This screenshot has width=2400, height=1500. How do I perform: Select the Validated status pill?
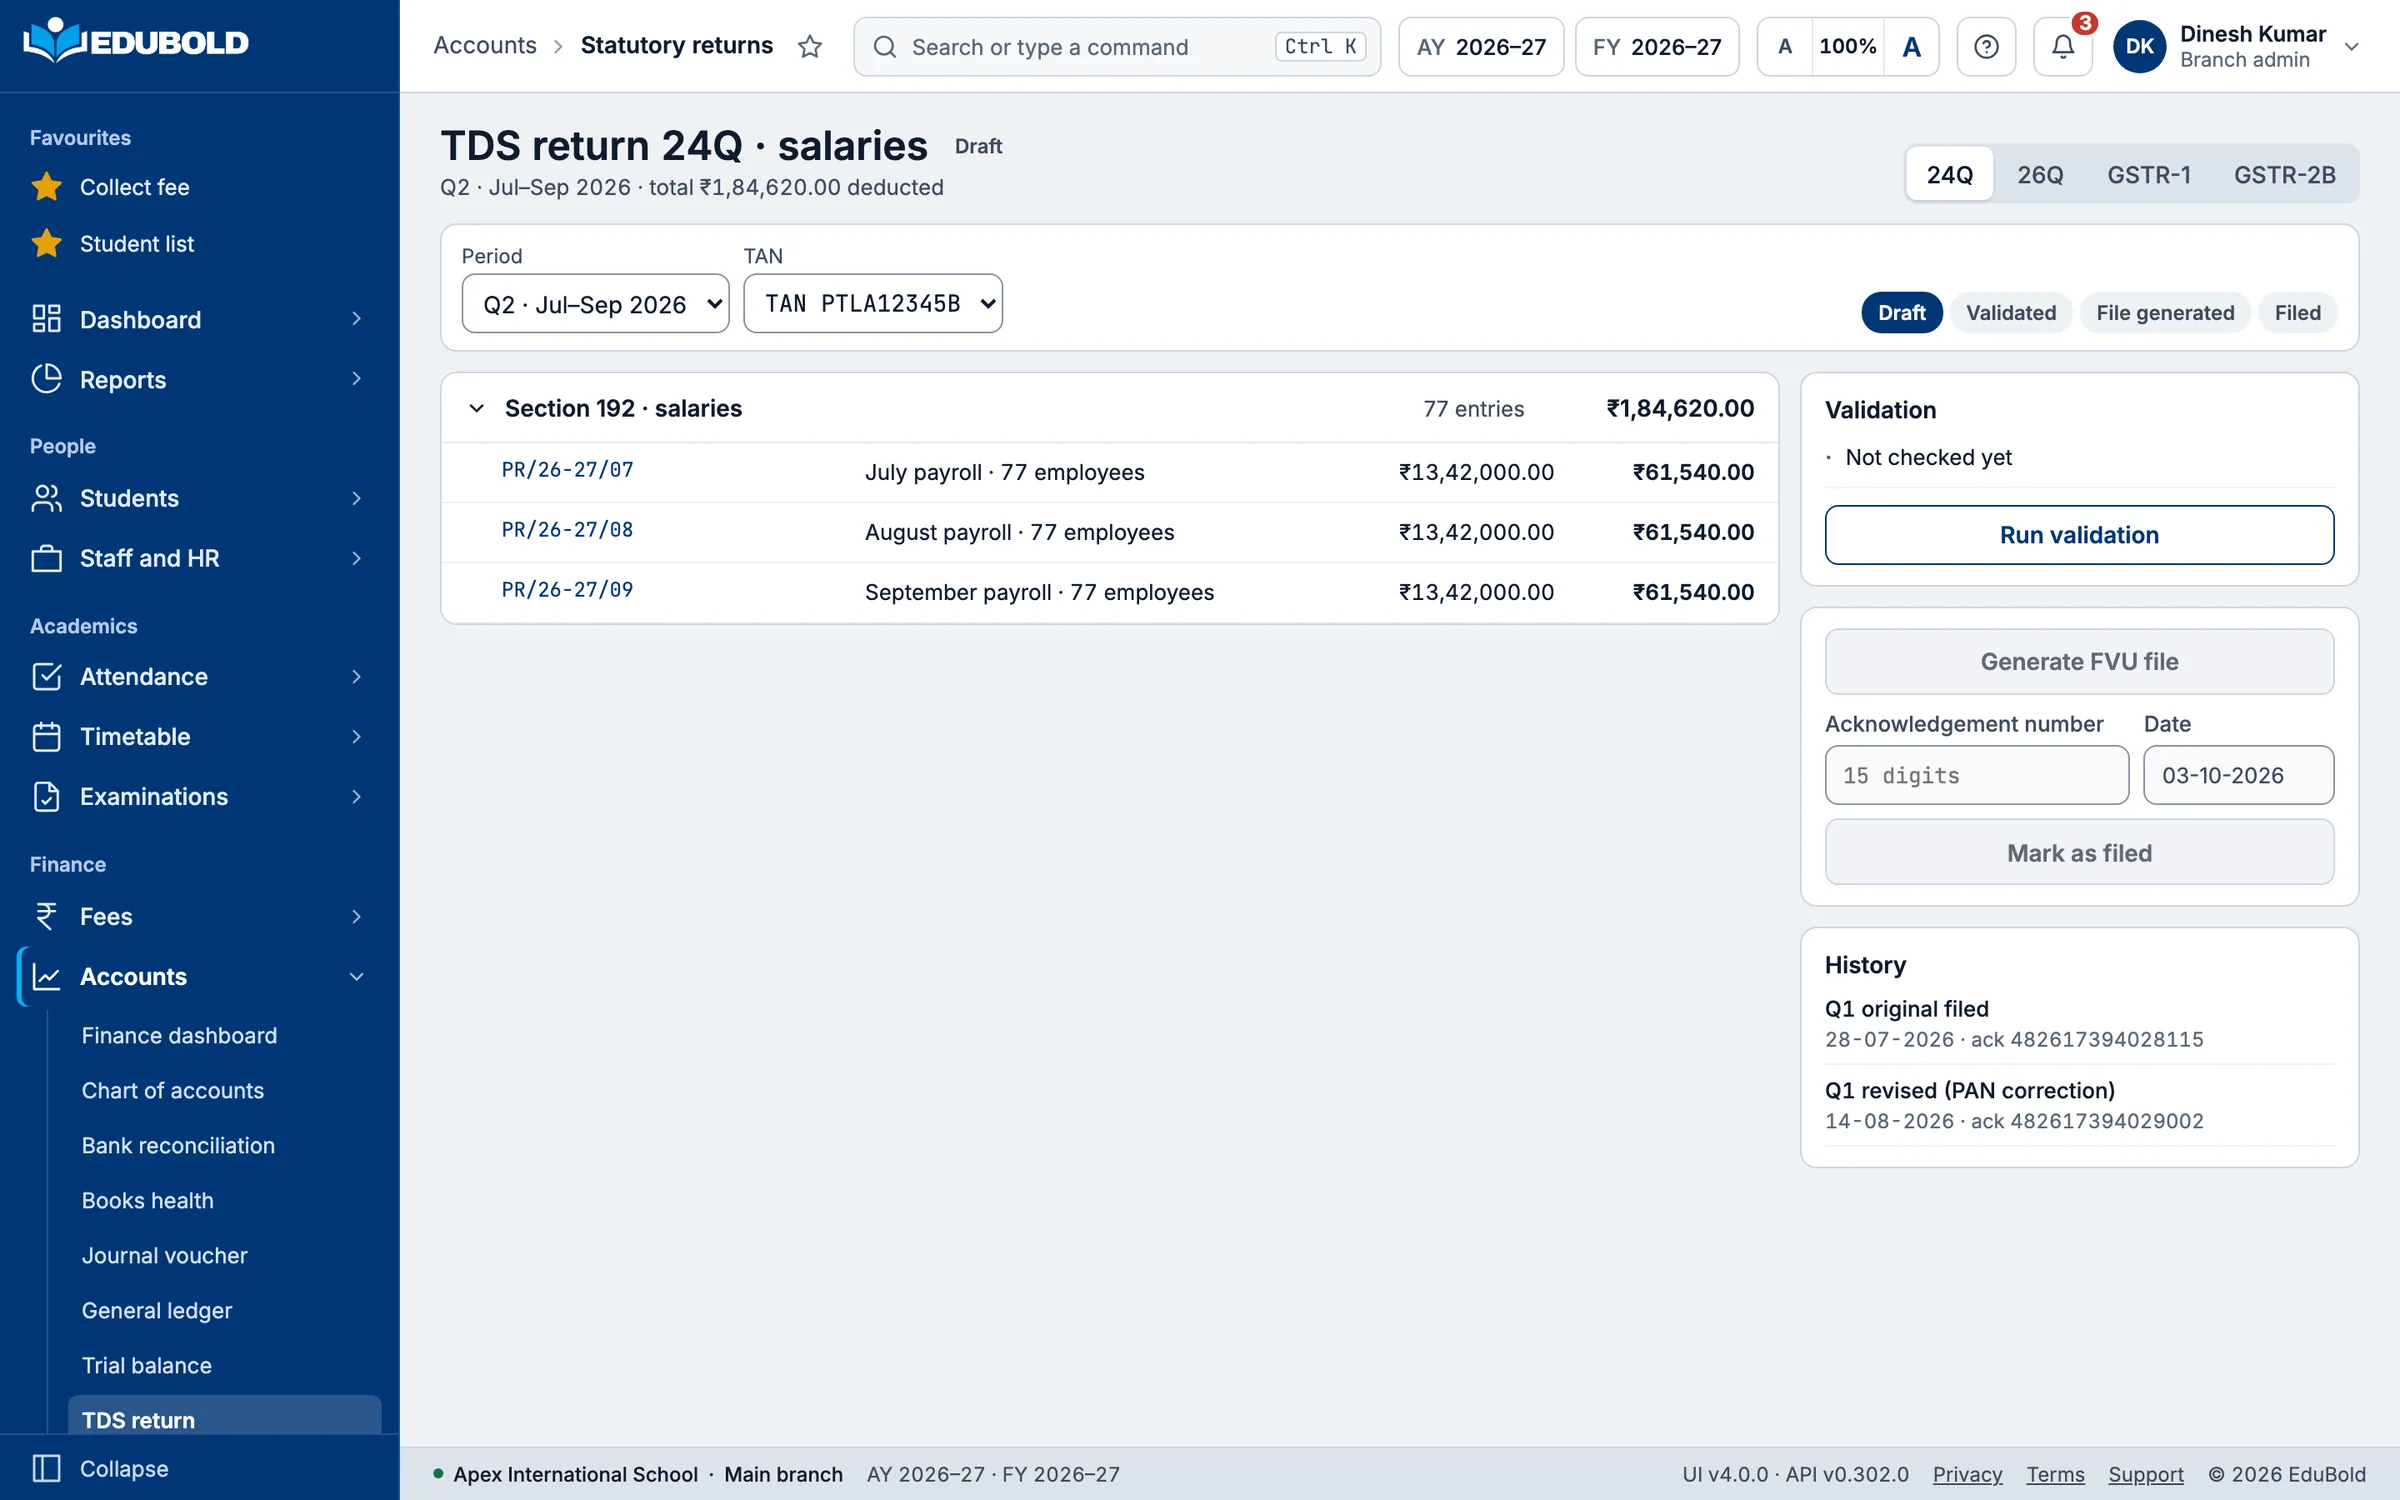point(2011,313)
